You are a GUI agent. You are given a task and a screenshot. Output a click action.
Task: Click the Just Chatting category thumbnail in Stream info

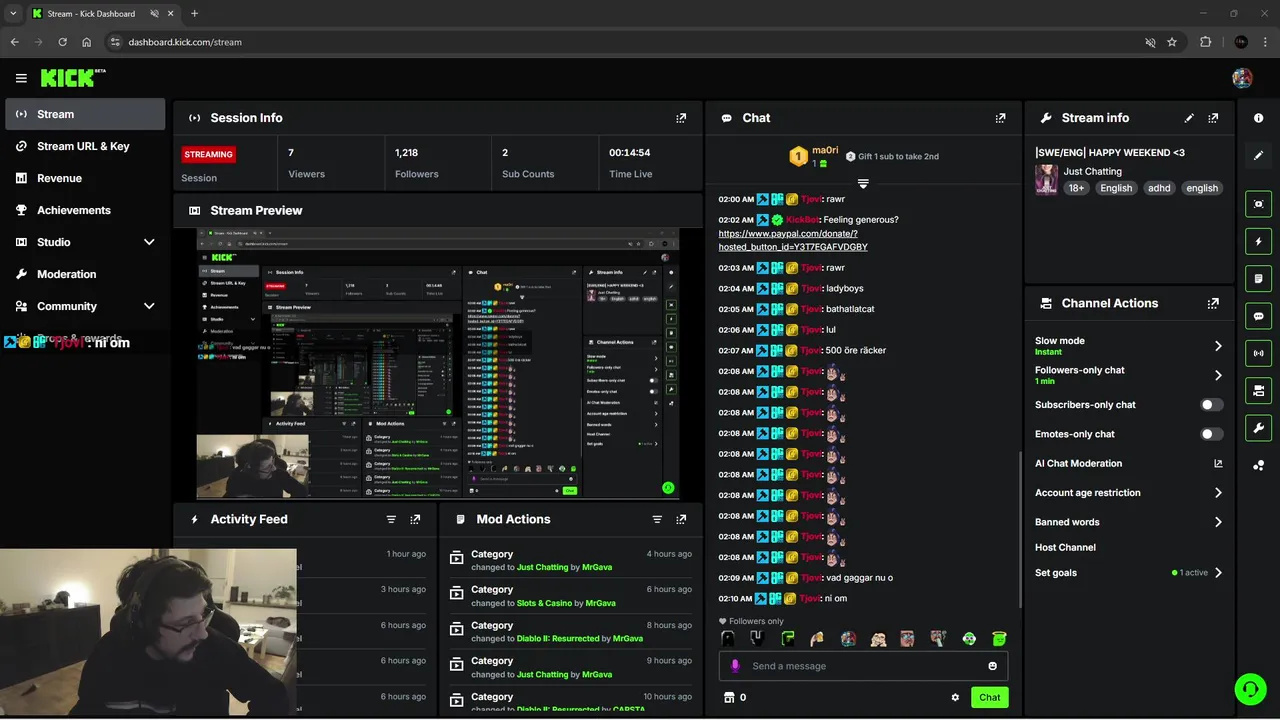click(1046, 180)
